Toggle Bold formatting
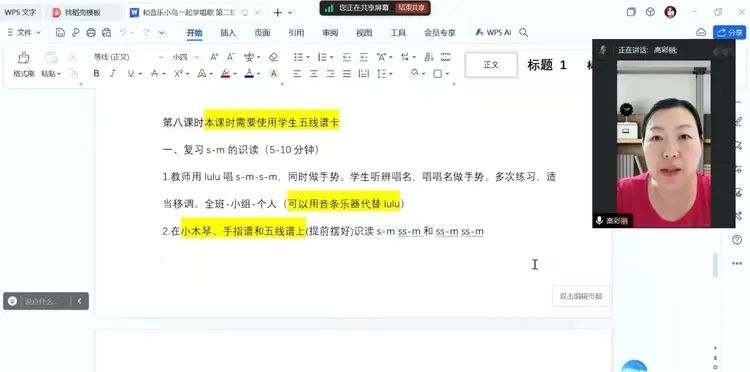The image size is (750, 372). (x=97, y=74)
